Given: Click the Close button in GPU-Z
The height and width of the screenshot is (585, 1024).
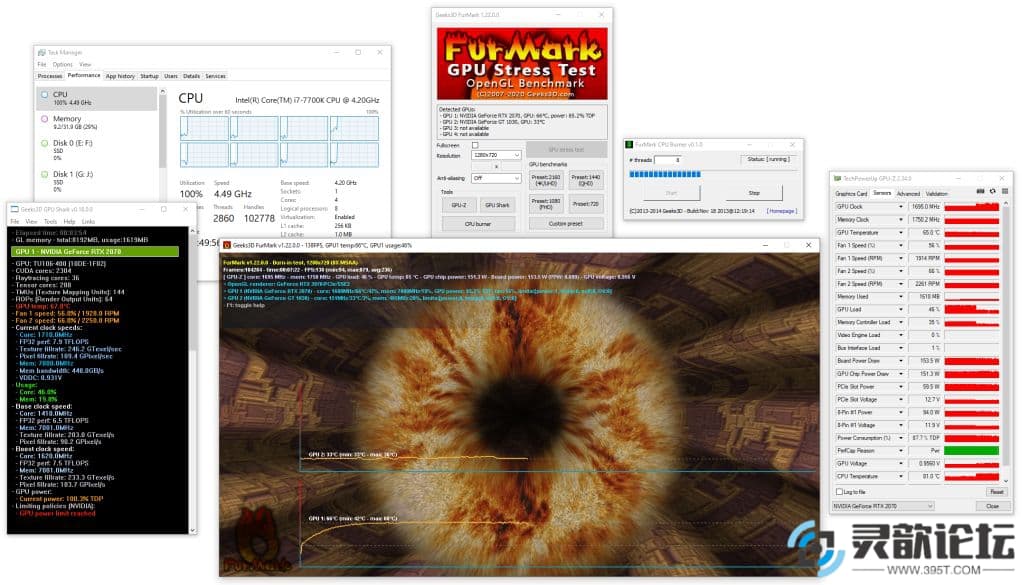Looking at the screenshot, I should pos(993,506).
